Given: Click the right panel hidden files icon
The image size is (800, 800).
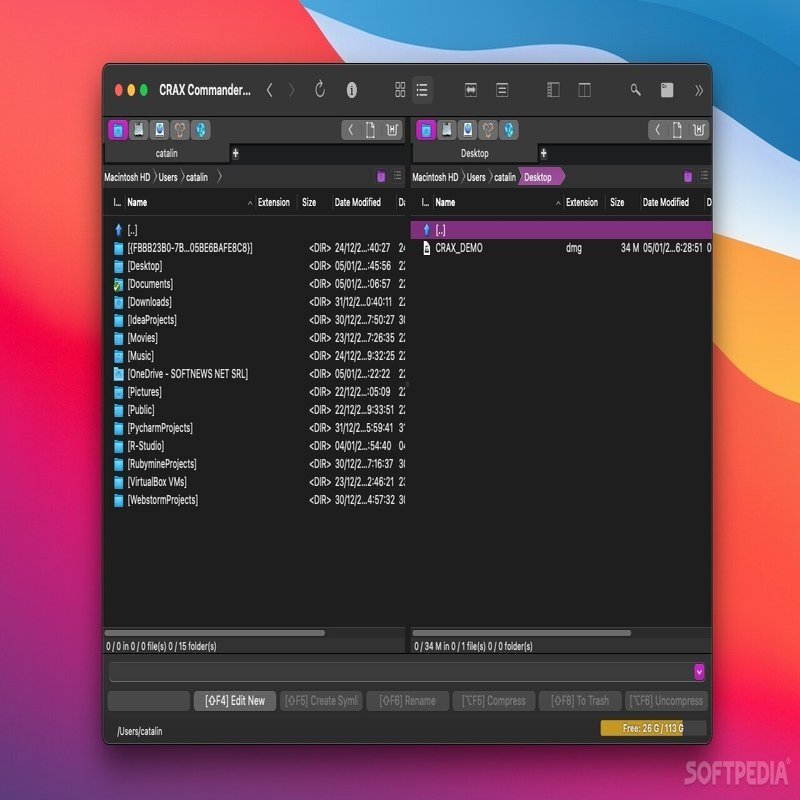Looking at the screenshot, I should click(698, 130).
